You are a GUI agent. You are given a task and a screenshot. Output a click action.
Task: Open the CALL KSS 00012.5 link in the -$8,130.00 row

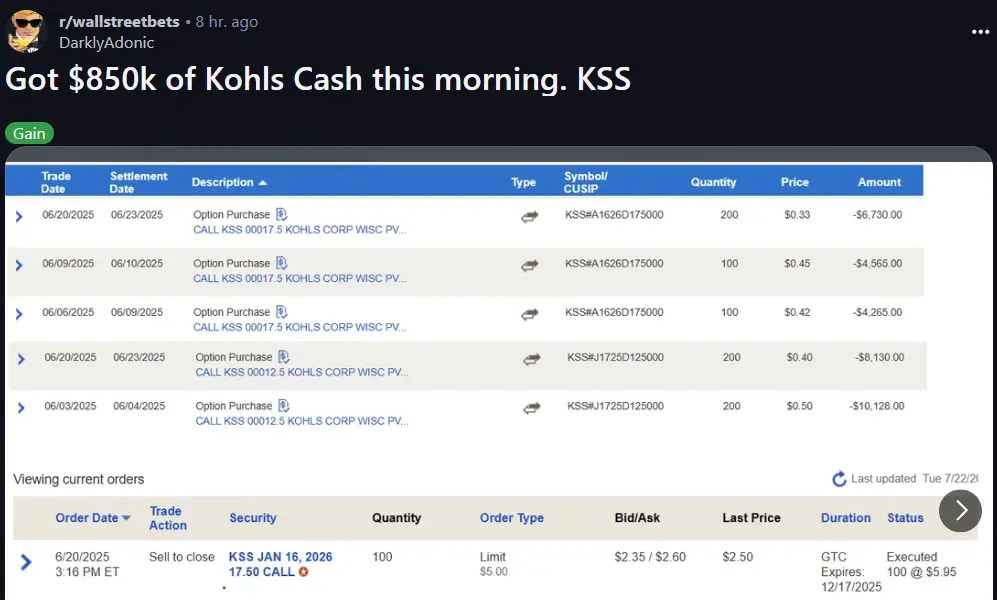click(x=302, y=372)
